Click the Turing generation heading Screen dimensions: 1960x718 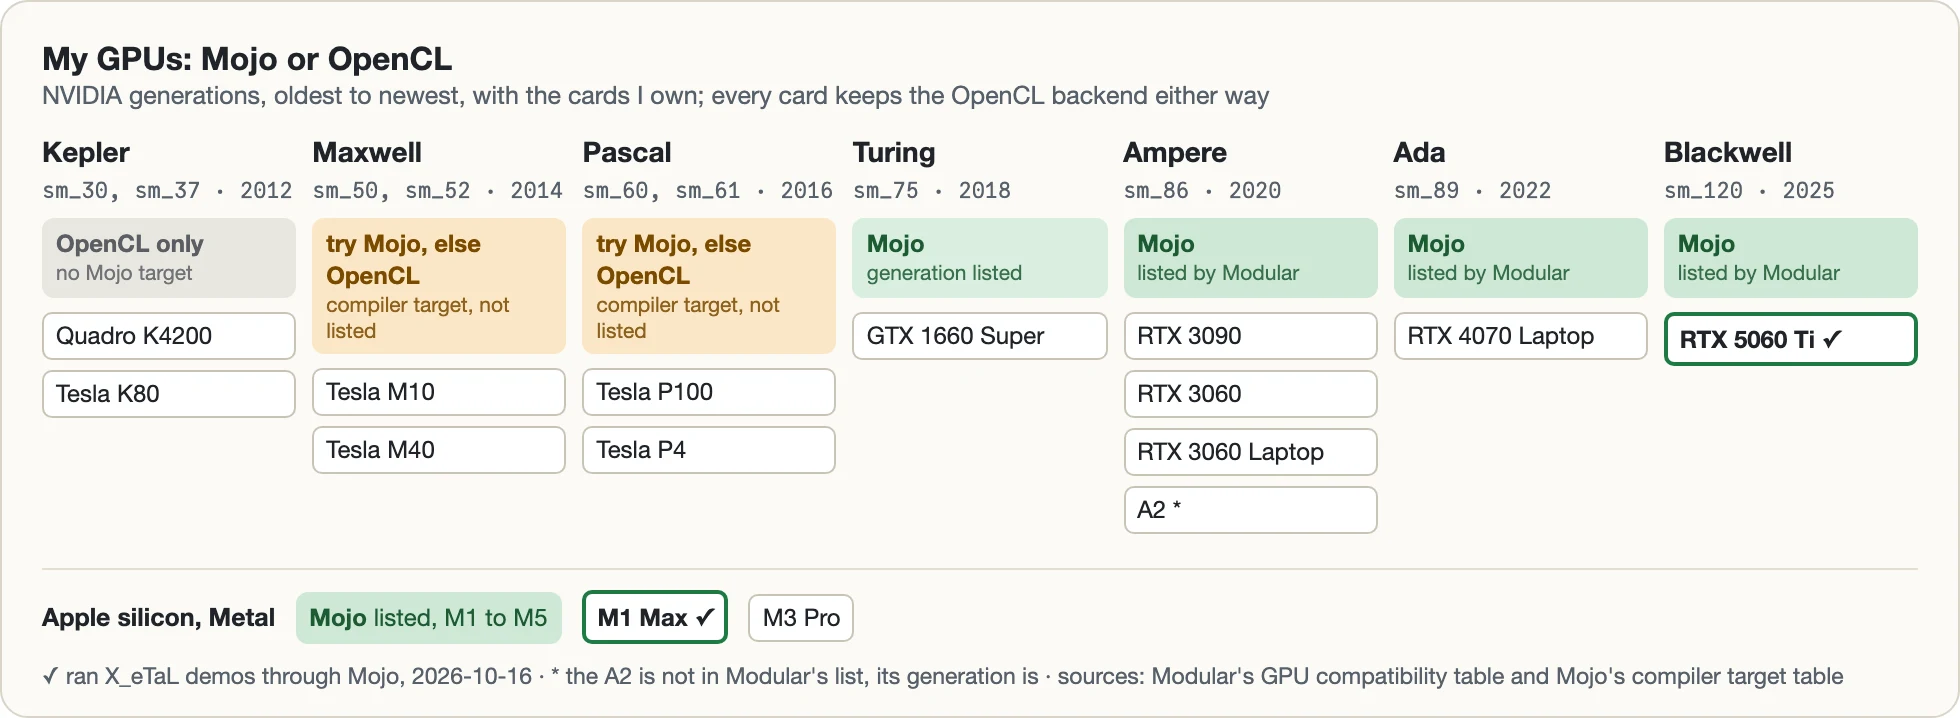(x=894, y=153)
